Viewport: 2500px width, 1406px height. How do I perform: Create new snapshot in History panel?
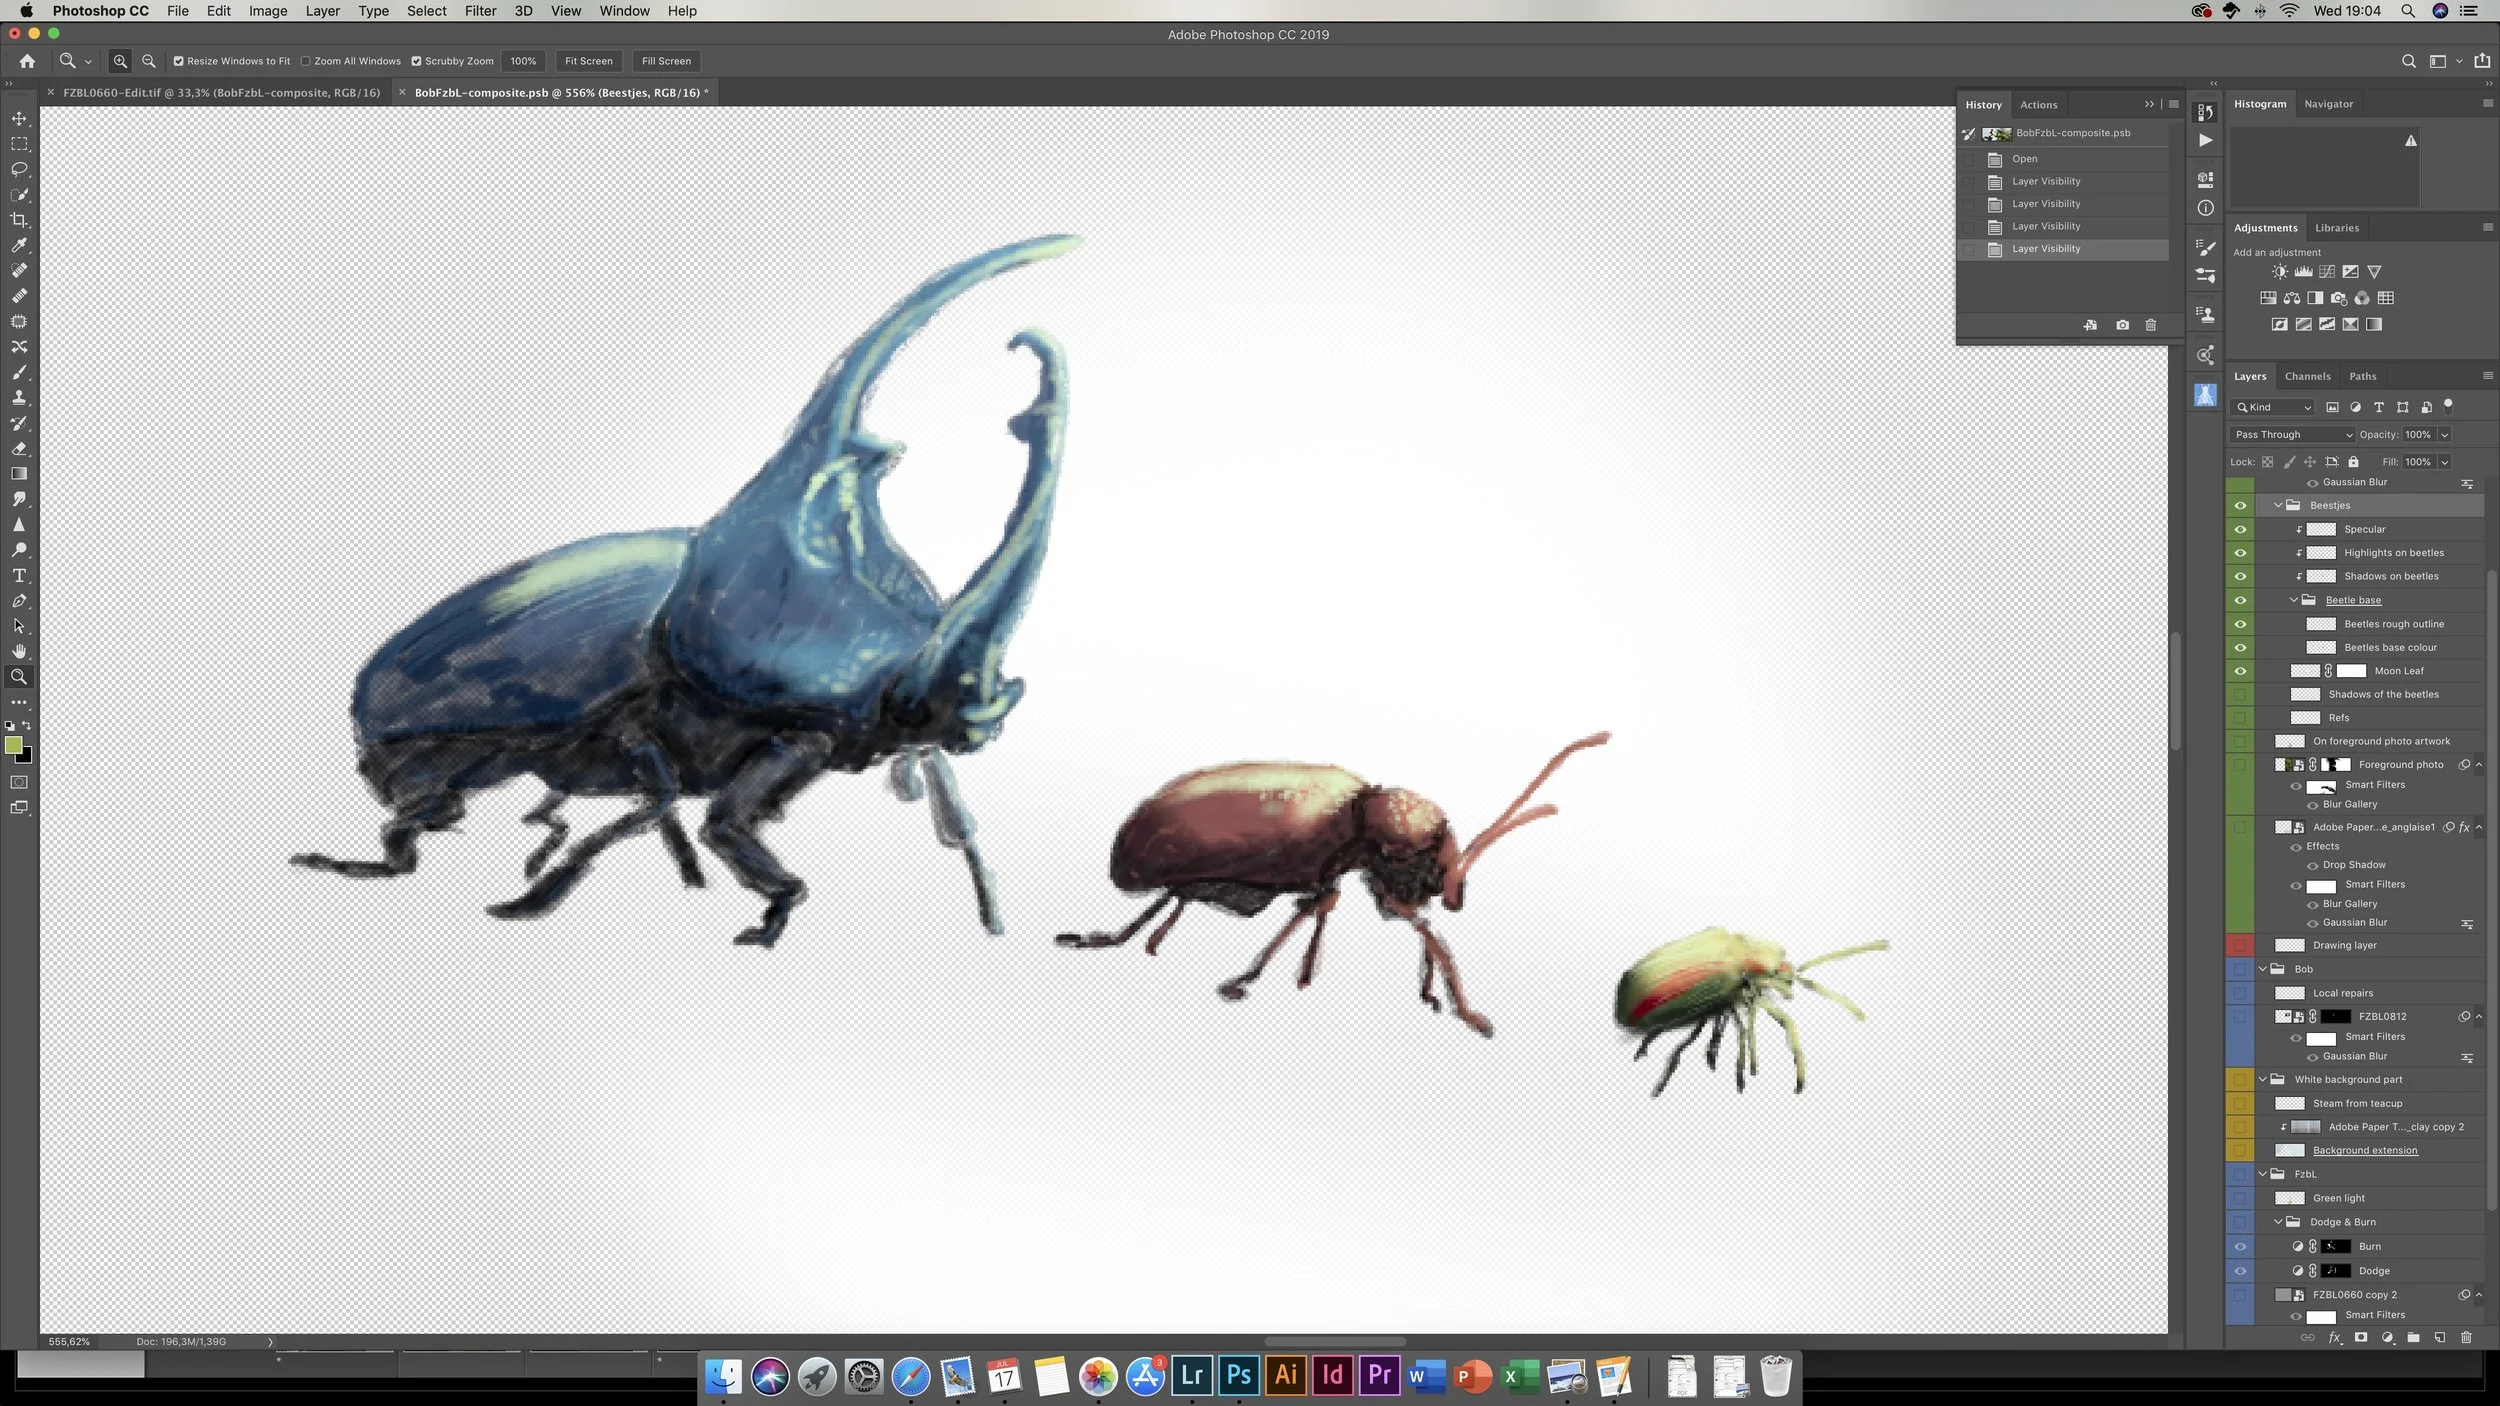2122,325
